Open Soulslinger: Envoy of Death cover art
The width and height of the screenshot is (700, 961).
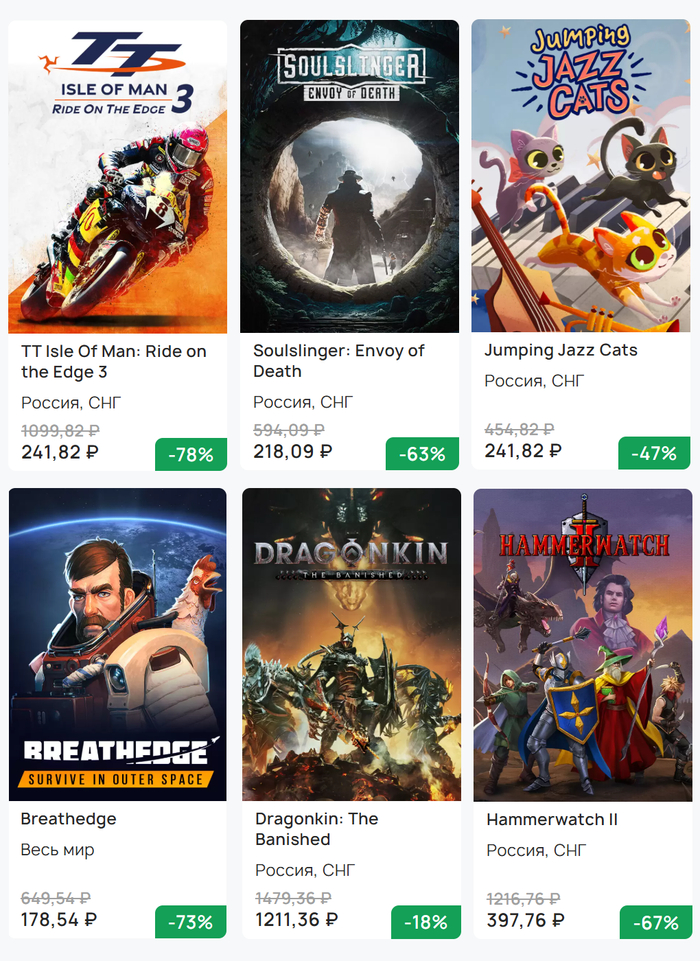pyautogui.click(x=349, y=176)
